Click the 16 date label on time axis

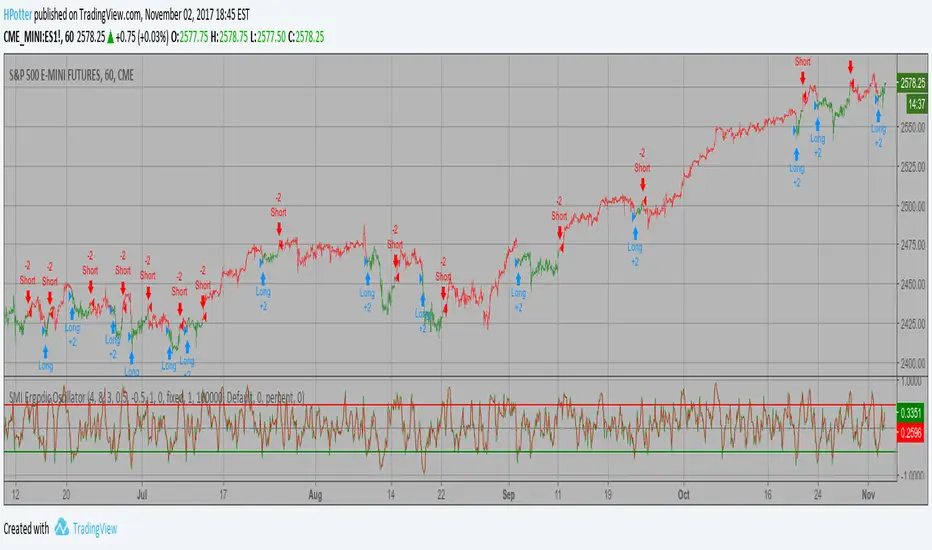(x=768, y=495)
